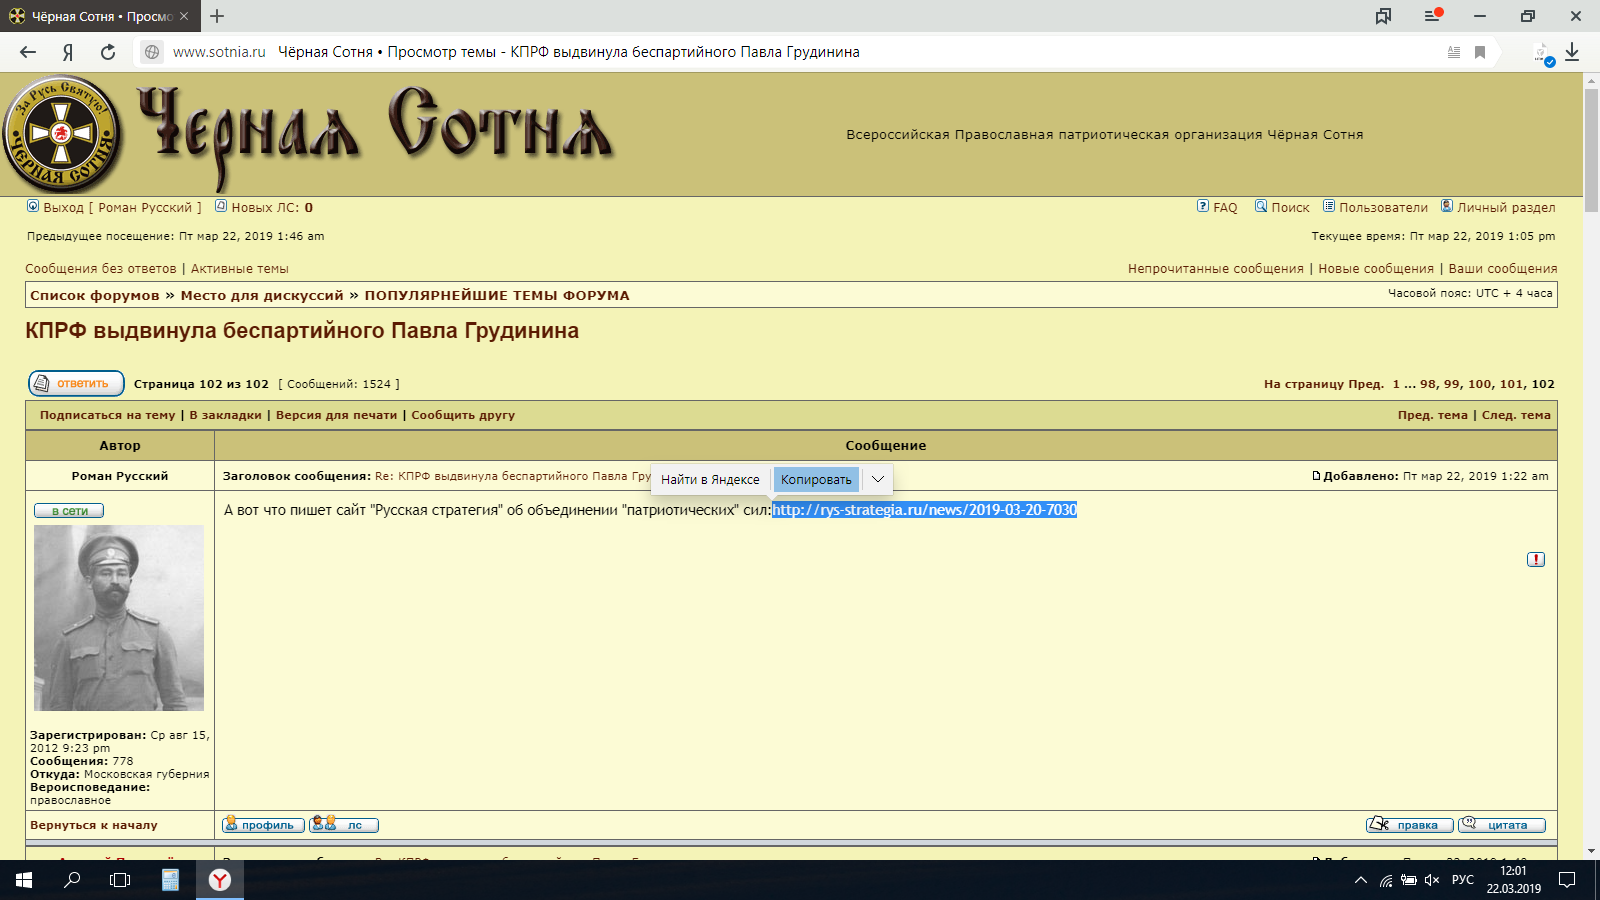Click the bookmark icon in address bar
Image resolution: width=1600 pixels, height=900 pixels.
(1480, 52)
